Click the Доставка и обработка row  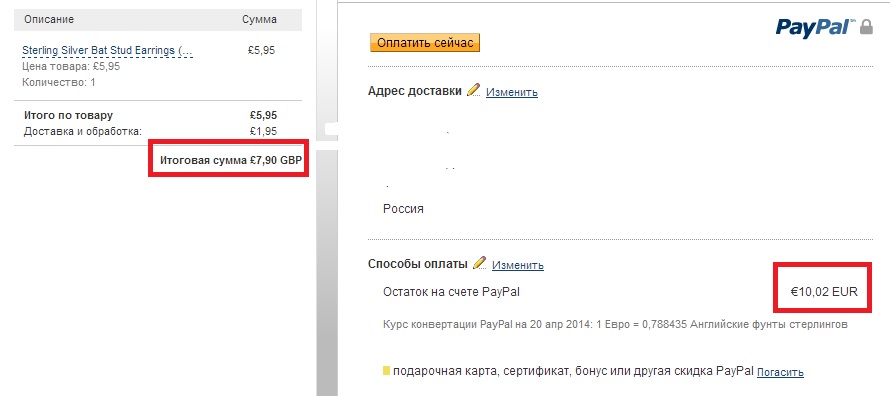click(x=150, y=132)
